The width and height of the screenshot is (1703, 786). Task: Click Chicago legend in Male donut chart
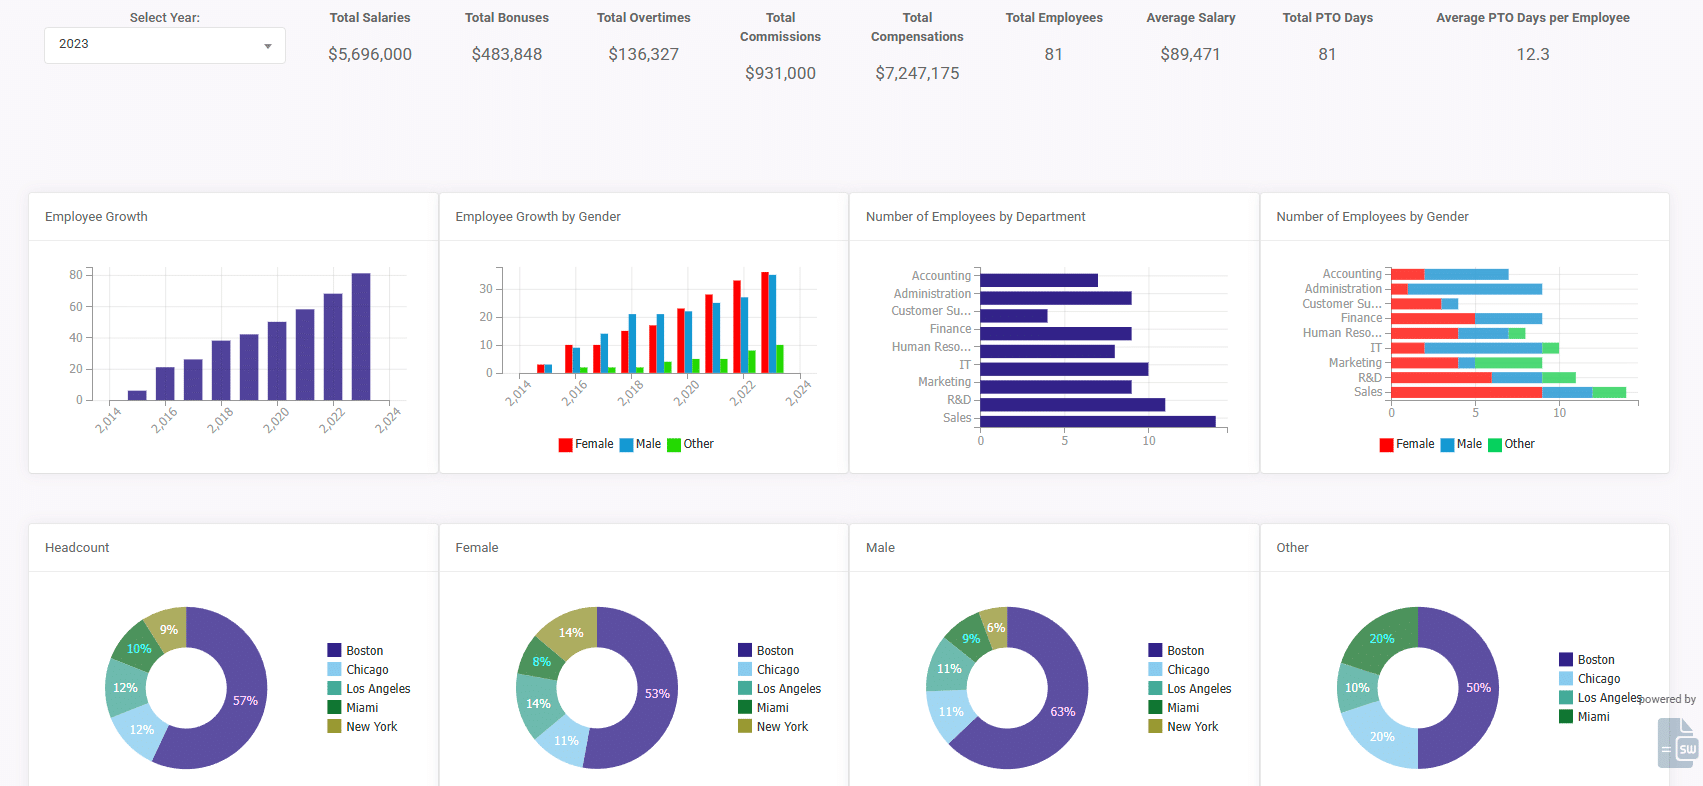tap(1179, 670)
